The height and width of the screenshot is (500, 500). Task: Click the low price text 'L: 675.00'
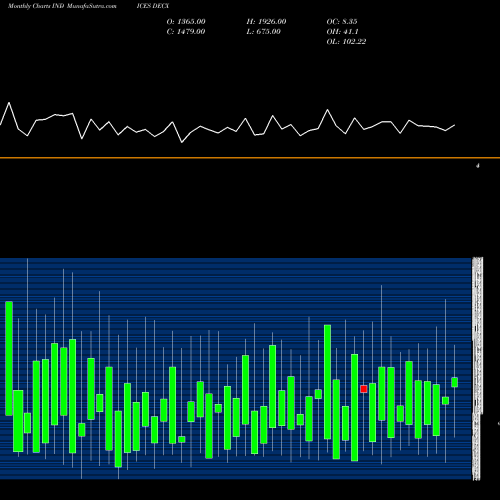264,32
